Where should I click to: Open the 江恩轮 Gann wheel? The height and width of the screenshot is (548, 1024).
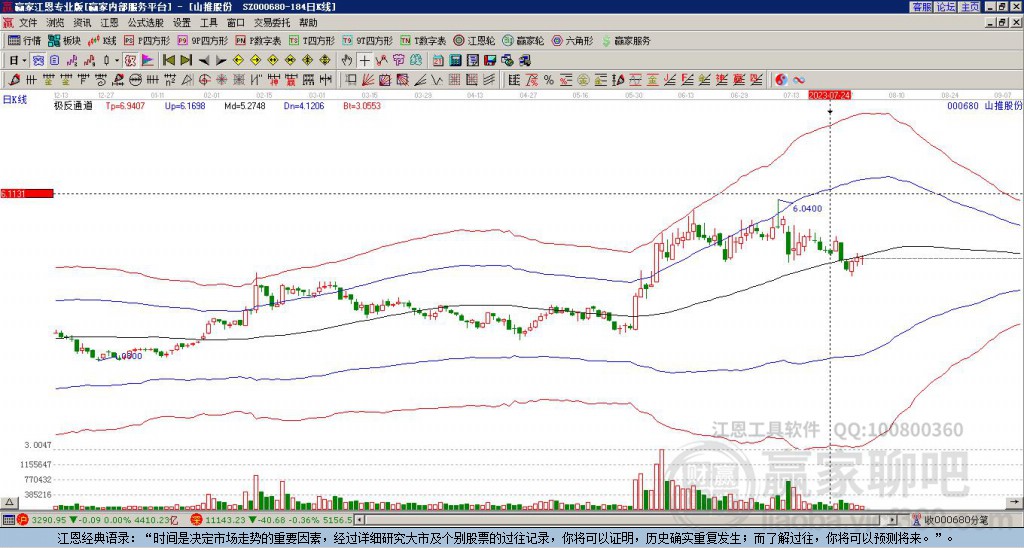(474, 40)
